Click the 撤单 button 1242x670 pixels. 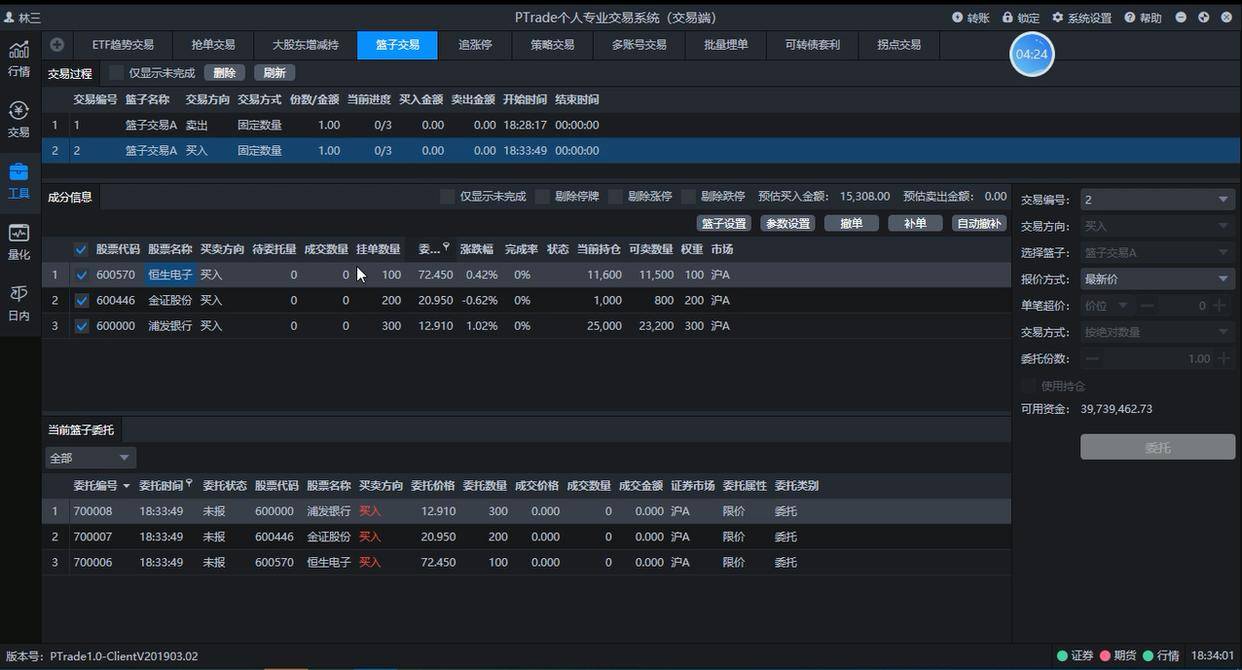(x=852, y=224)
